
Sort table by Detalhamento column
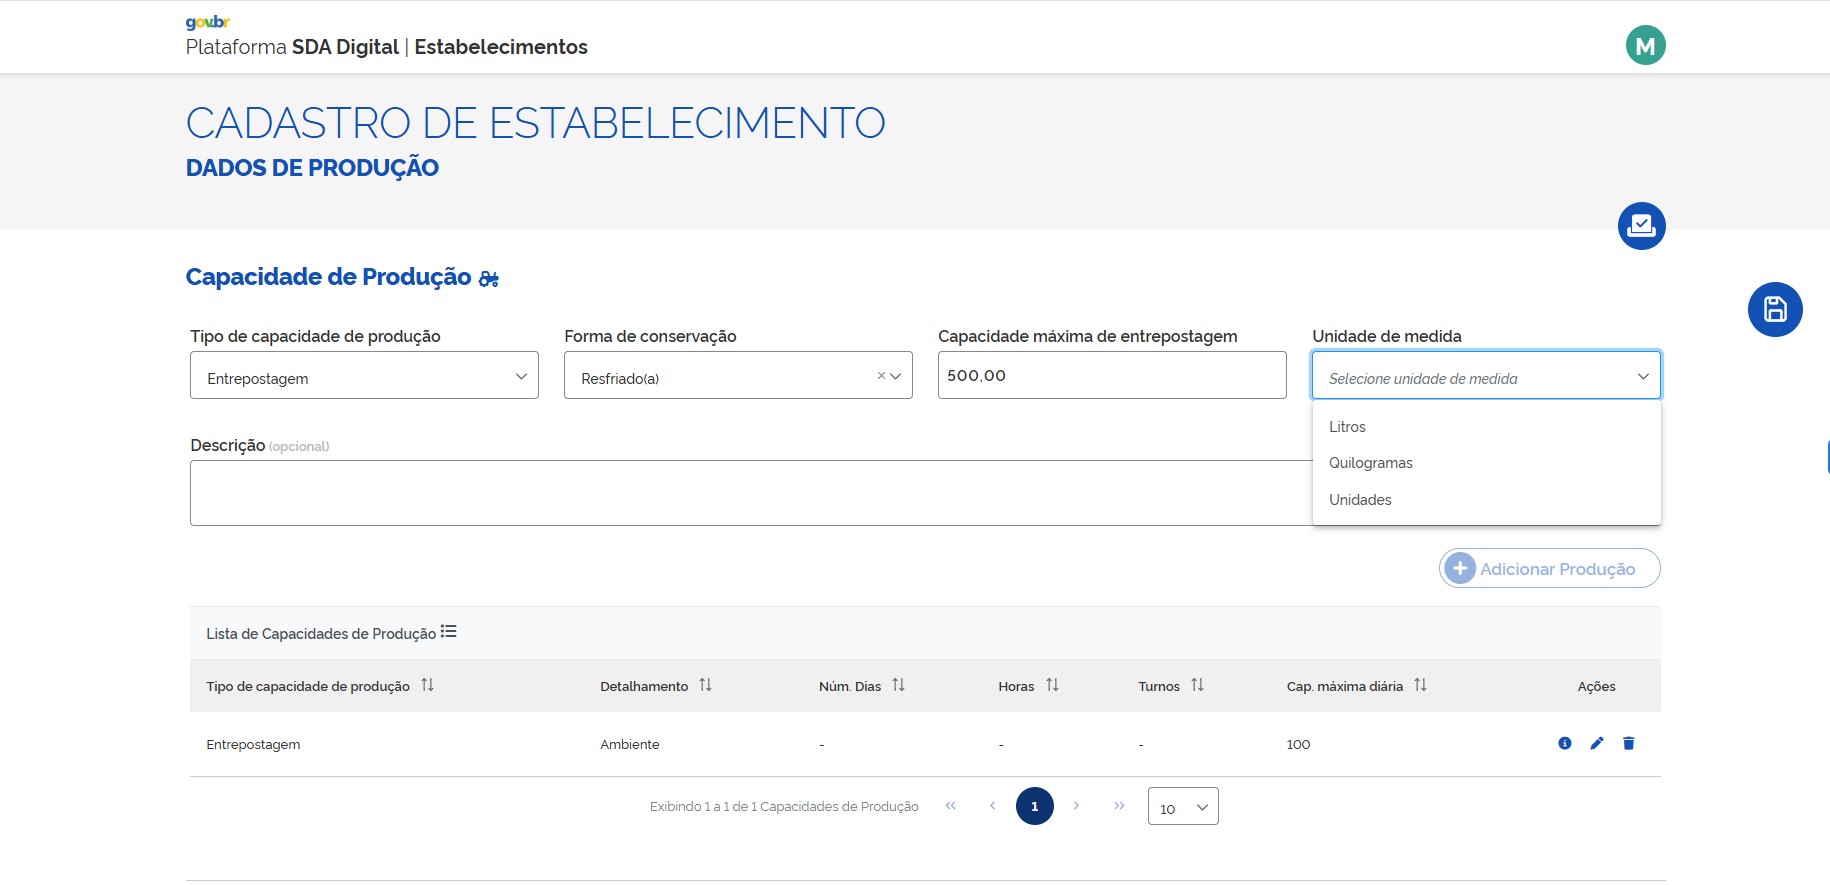pos(705,685)
